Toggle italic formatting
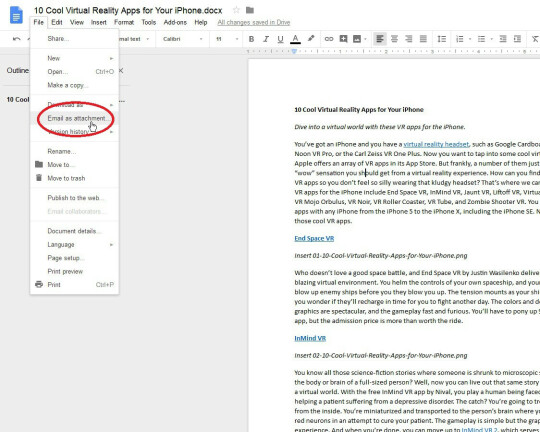 tap(266, 39)
